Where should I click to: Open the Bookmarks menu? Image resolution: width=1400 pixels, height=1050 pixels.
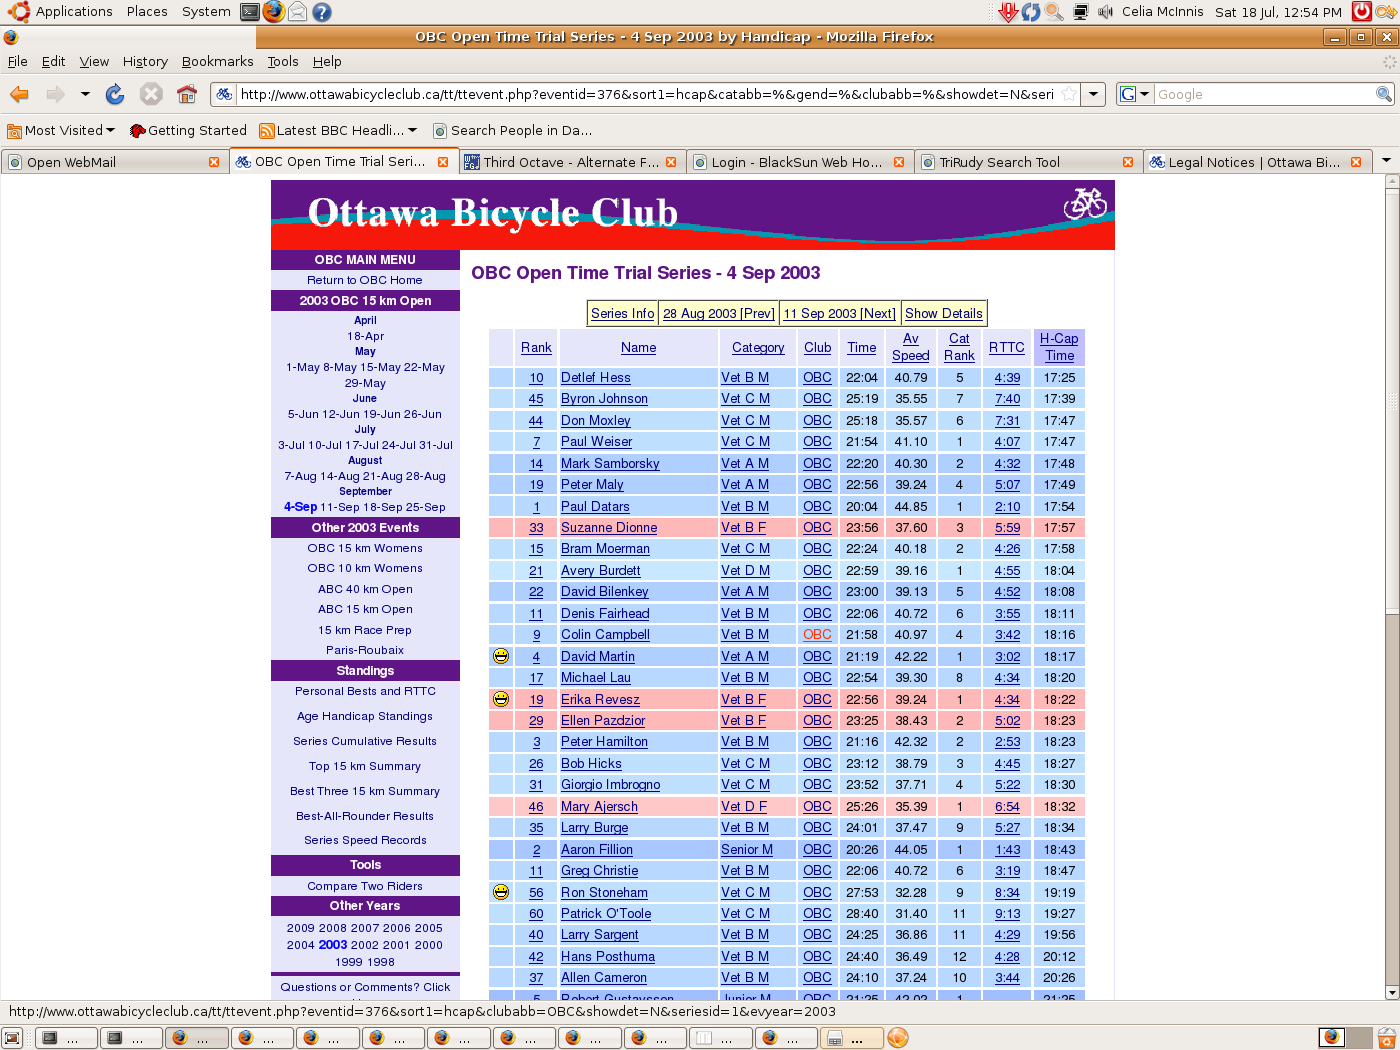click(217, 61)
